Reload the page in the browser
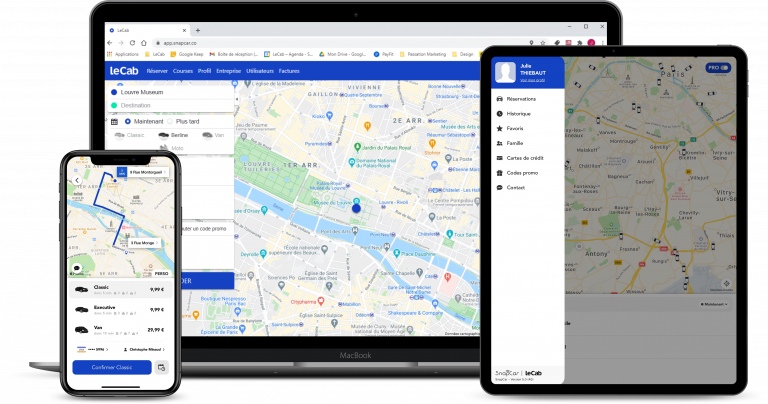The image size is (768, 404). (x=132, y=43)
